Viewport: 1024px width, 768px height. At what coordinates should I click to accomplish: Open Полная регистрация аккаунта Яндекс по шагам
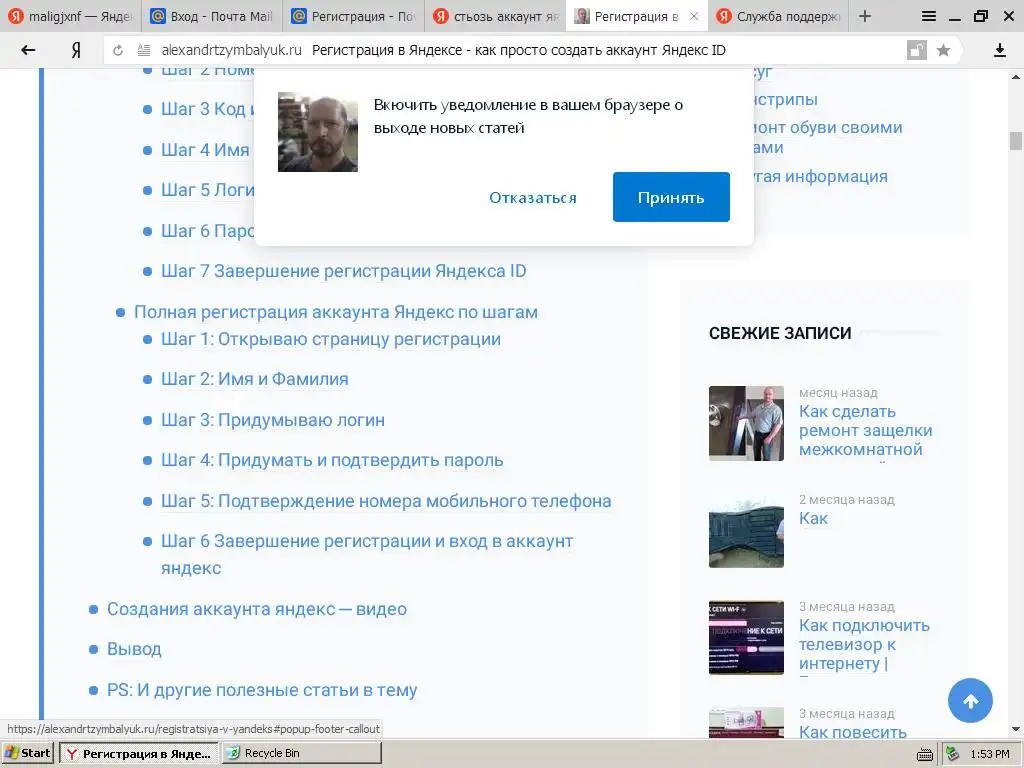336,312
